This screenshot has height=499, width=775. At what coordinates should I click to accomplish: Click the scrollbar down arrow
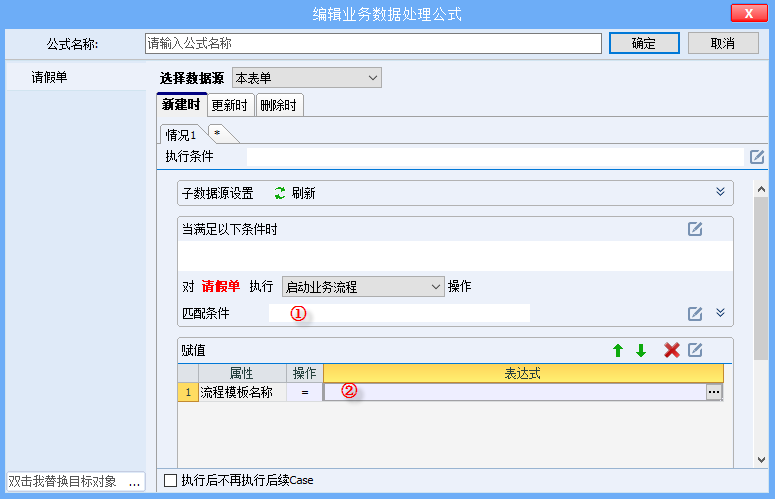761,459
